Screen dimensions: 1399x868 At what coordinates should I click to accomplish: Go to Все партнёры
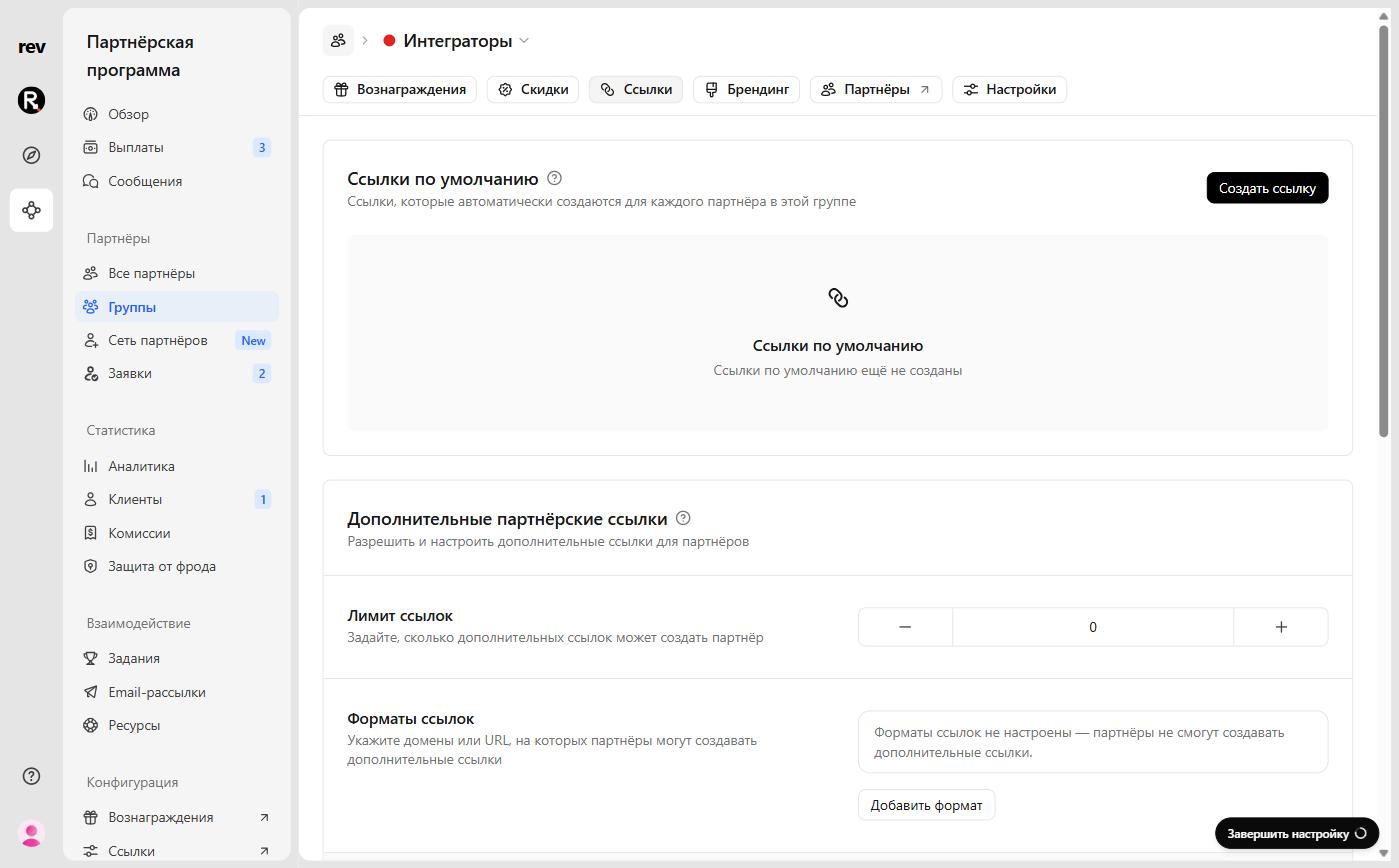coord(177,273)
